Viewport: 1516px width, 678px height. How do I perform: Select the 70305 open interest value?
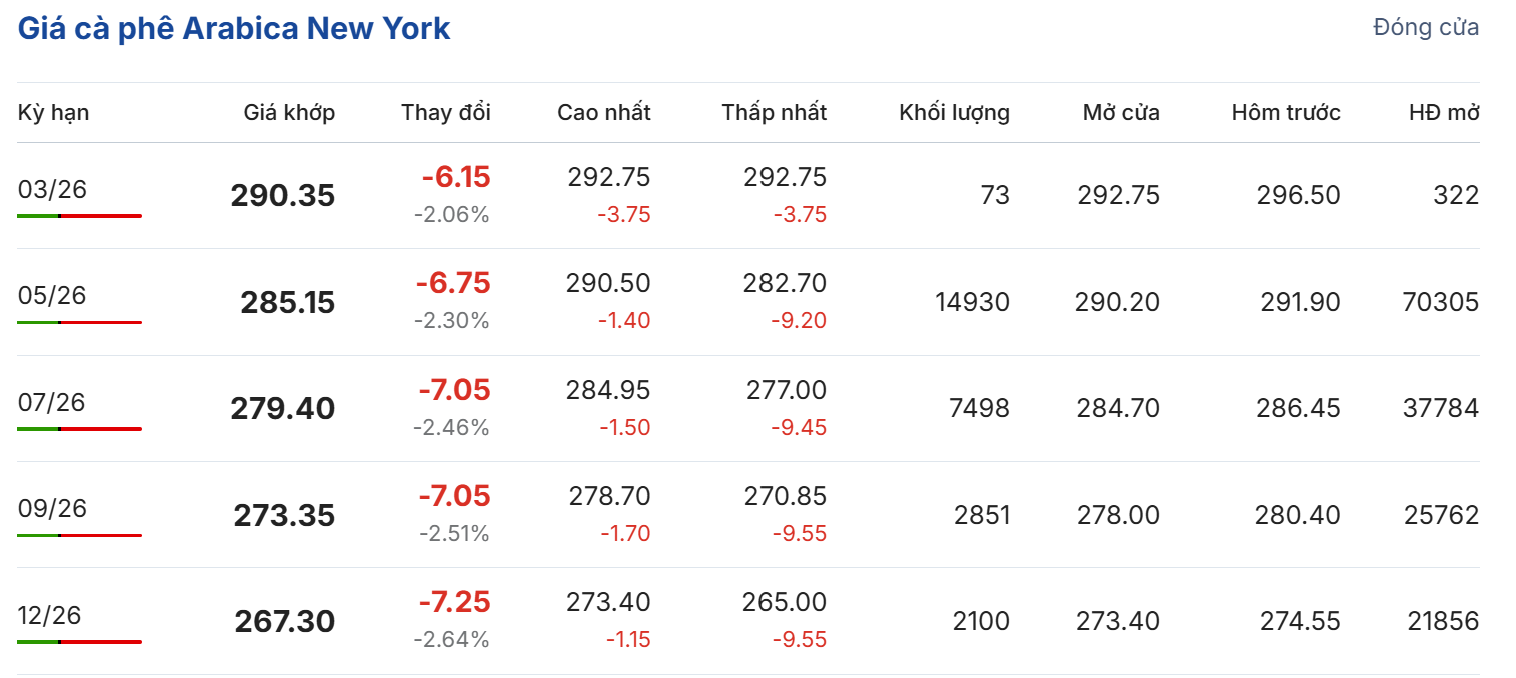(x=1441, y=302)
